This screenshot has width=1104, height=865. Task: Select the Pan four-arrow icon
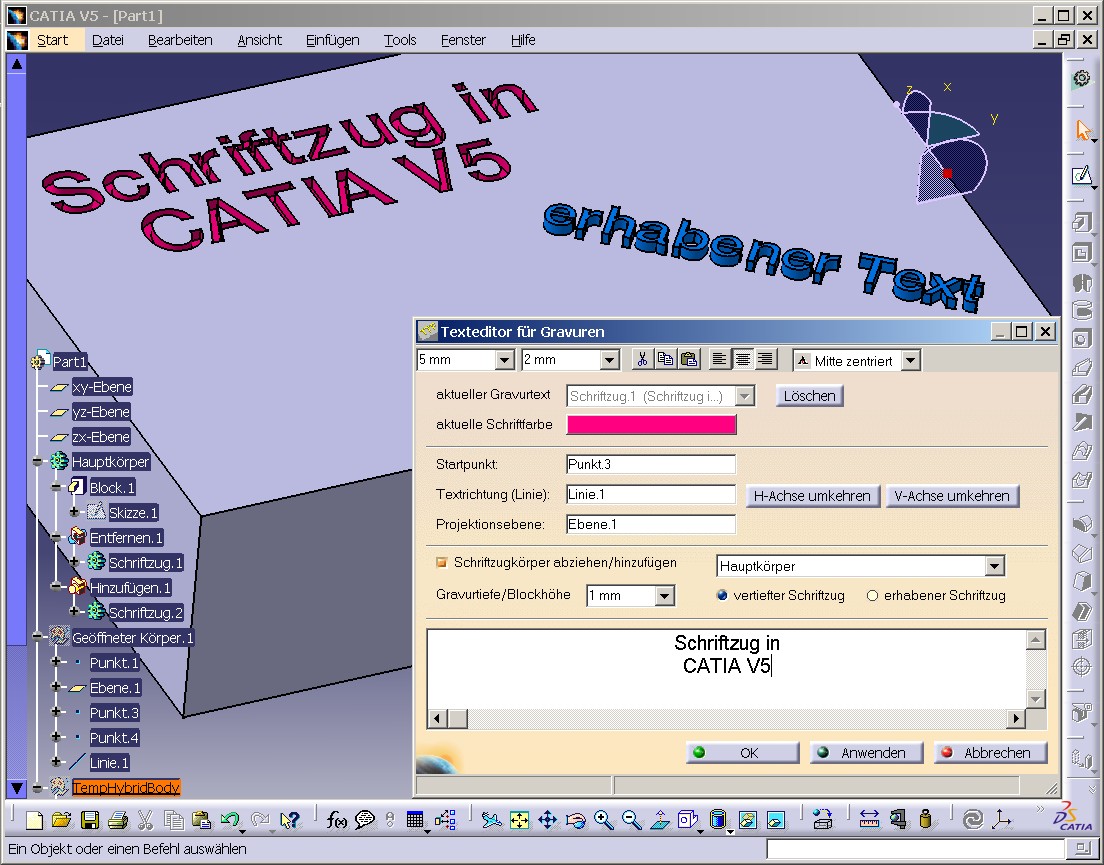547,820
